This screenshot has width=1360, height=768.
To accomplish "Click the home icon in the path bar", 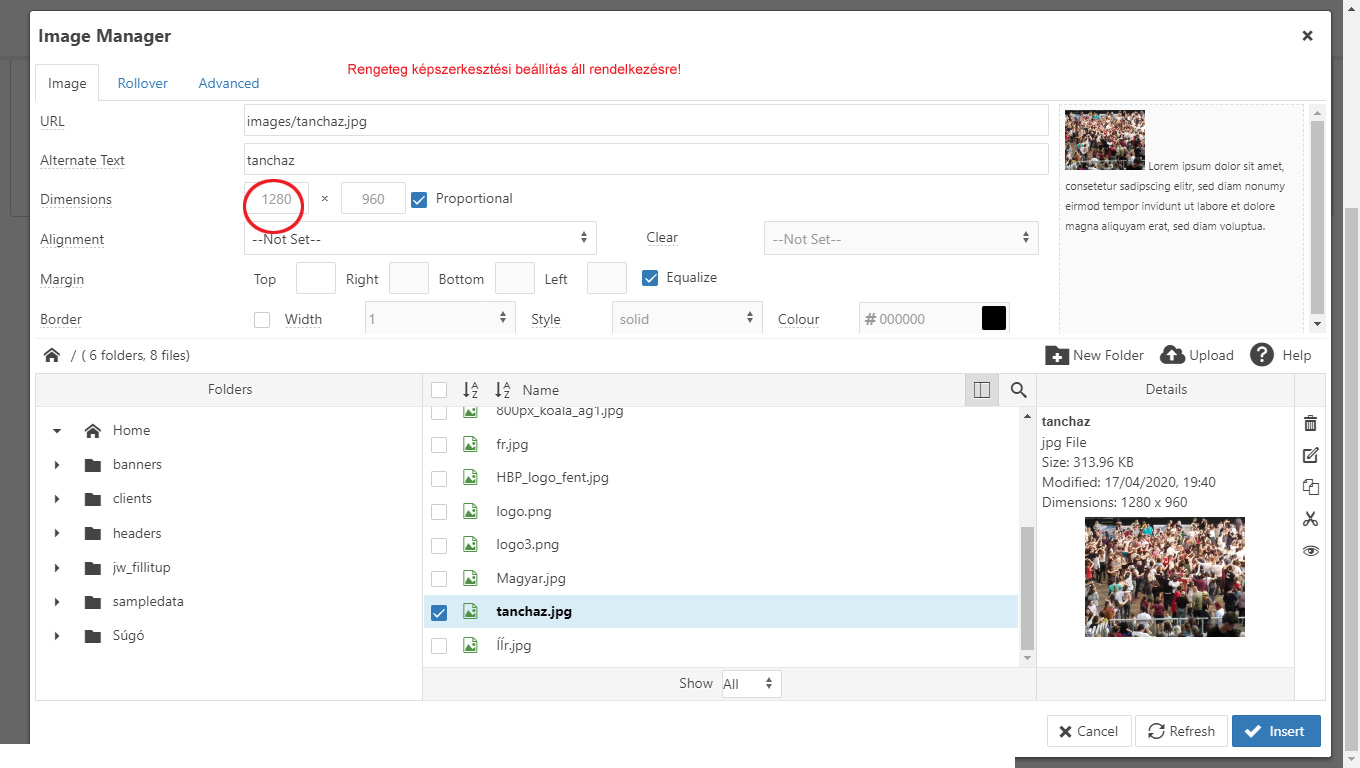I will [52, 355].
